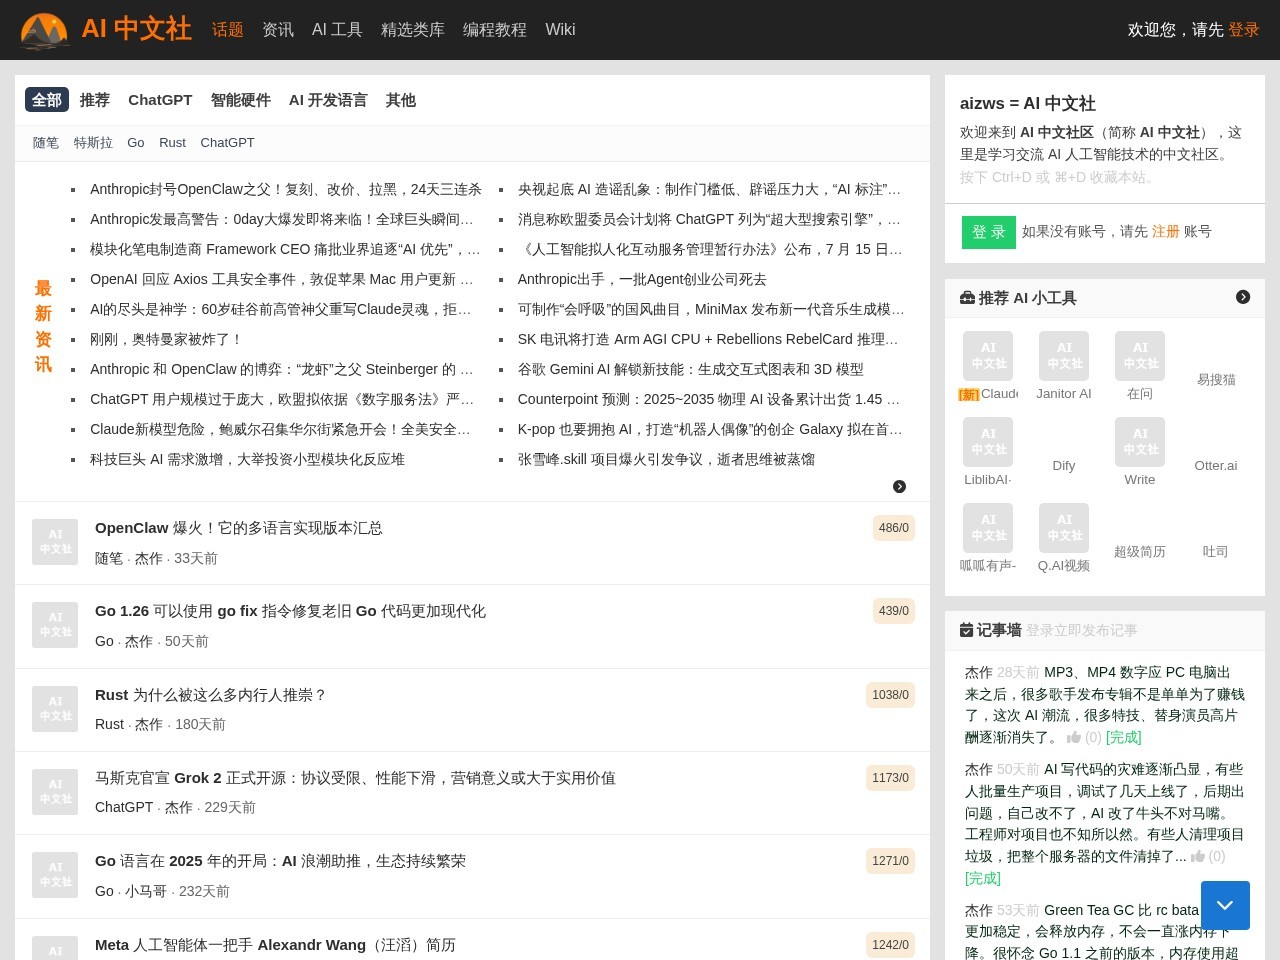Click the 486/0 vote counter on OpenClaw post

click(893, 528)
